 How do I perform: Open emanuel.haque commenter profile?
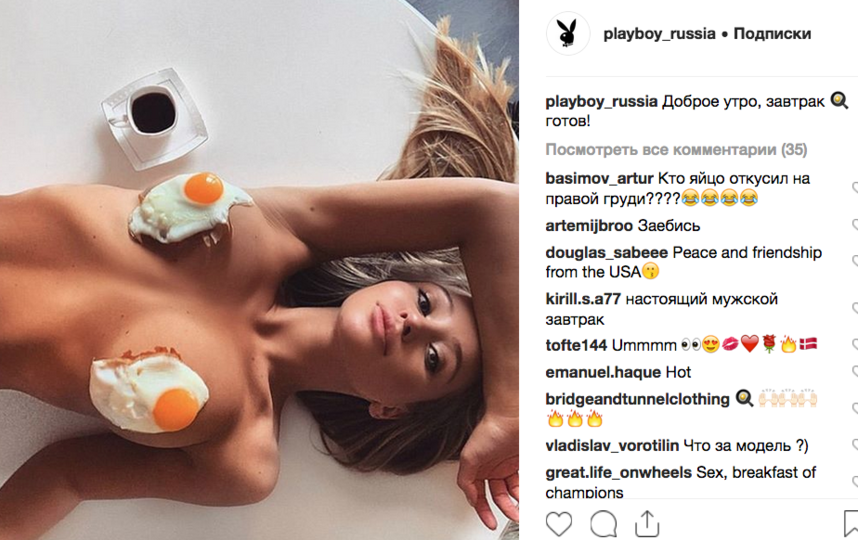(x=603, y=373)
